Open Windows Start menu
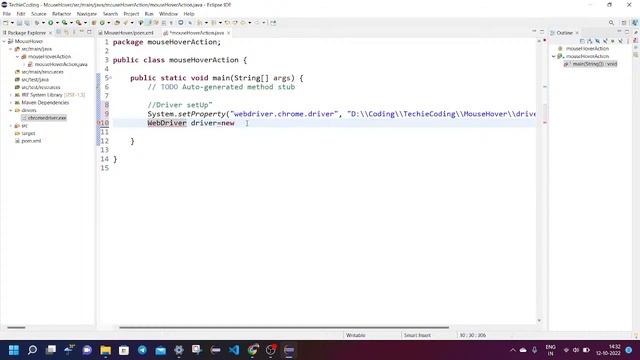The image size is (640, 360). tap(14, 350)
